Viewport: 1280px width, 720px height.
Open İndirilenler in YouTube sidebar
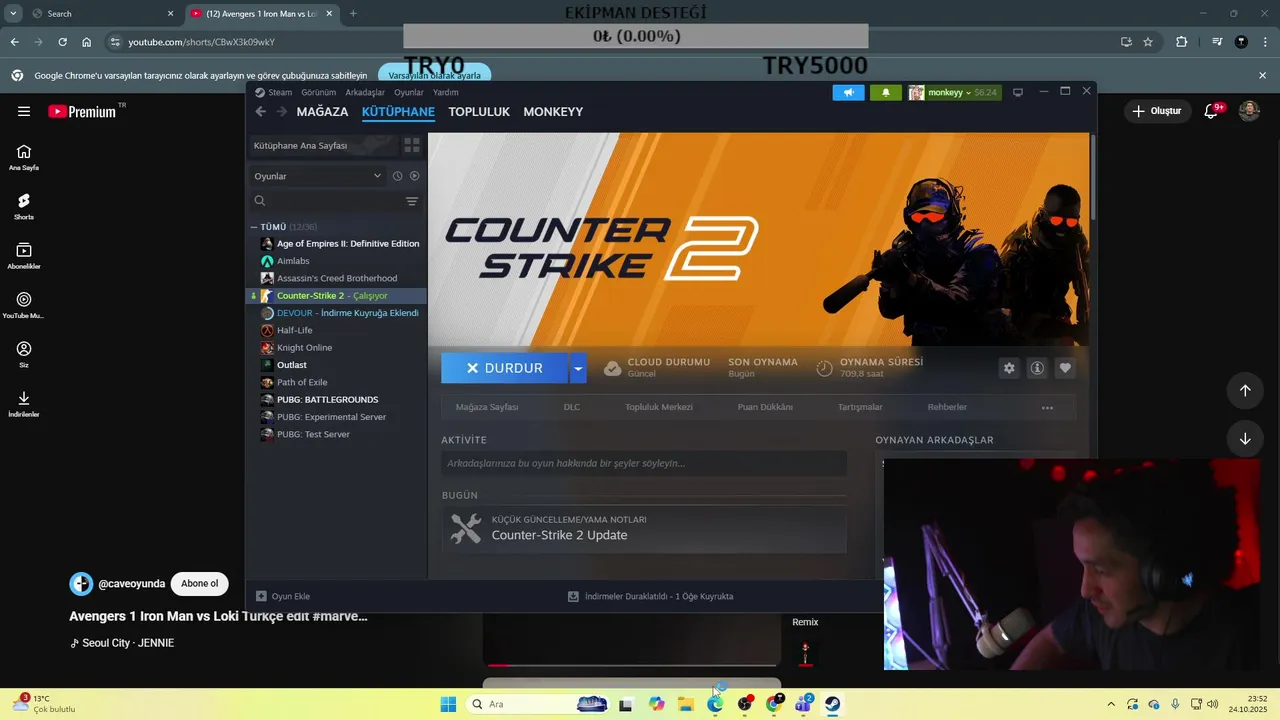24,403
